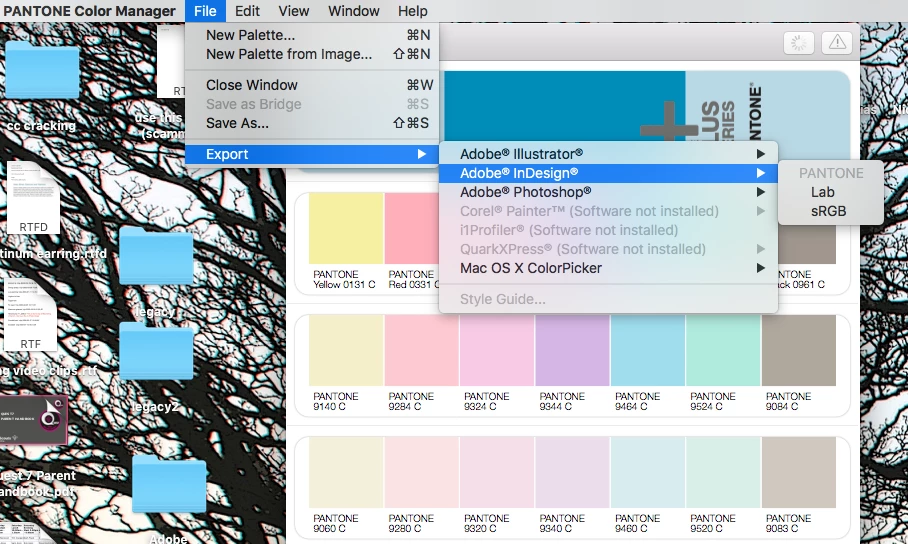Screen dimensions: 908x544
Task: Select PANTONE 9284 C swatch
Action: tap(422, 351)
